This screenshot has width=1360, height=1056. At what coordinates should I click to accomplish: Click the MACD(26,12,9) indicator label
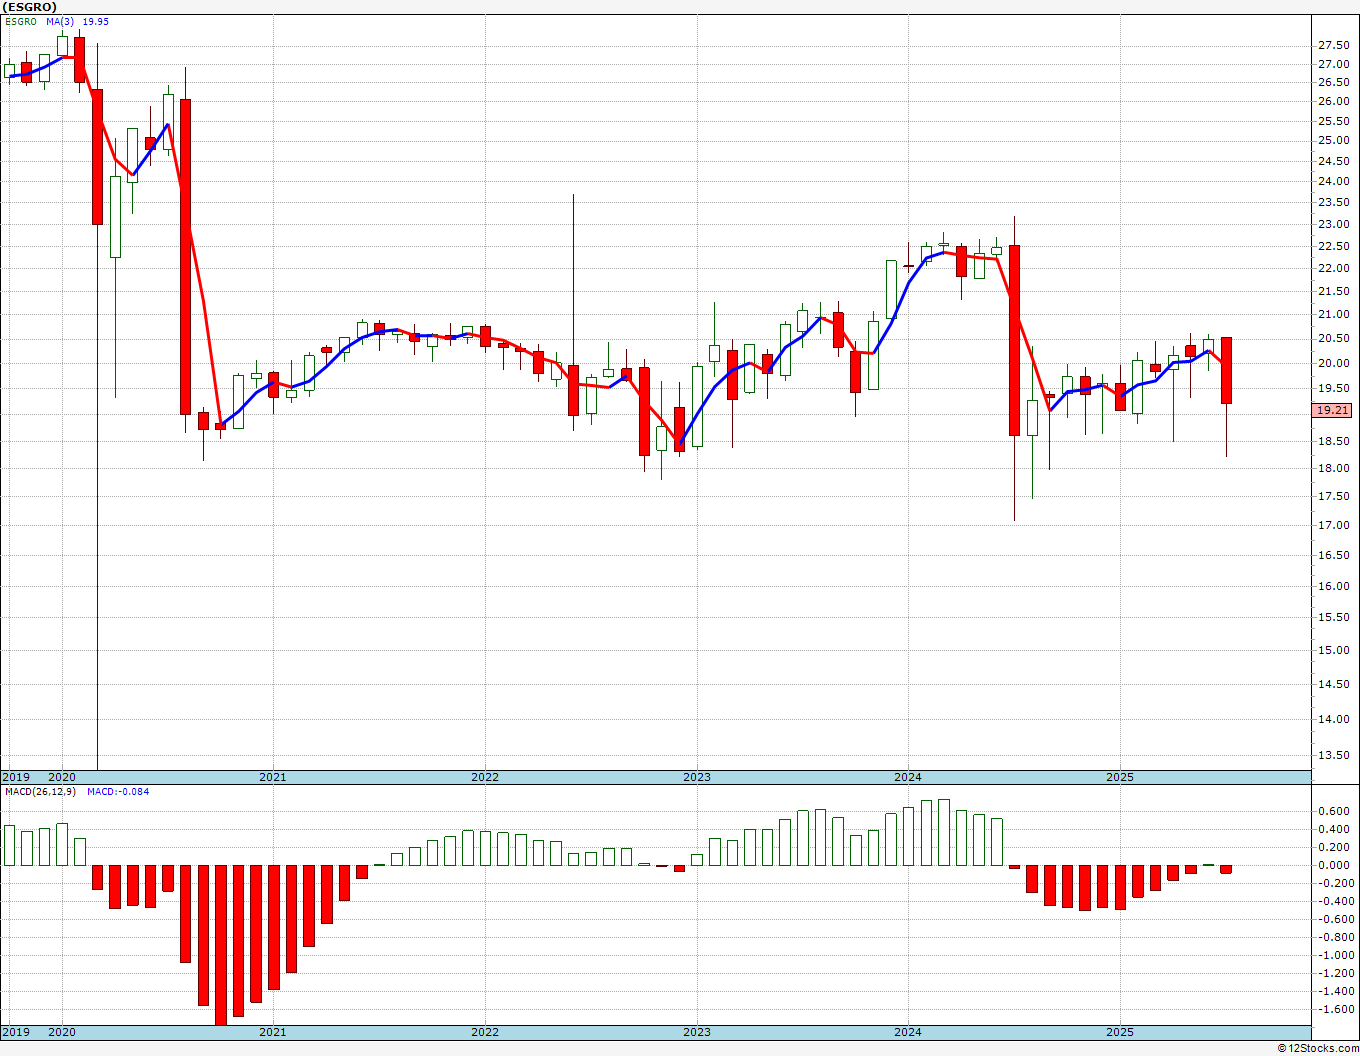[40, 792]
